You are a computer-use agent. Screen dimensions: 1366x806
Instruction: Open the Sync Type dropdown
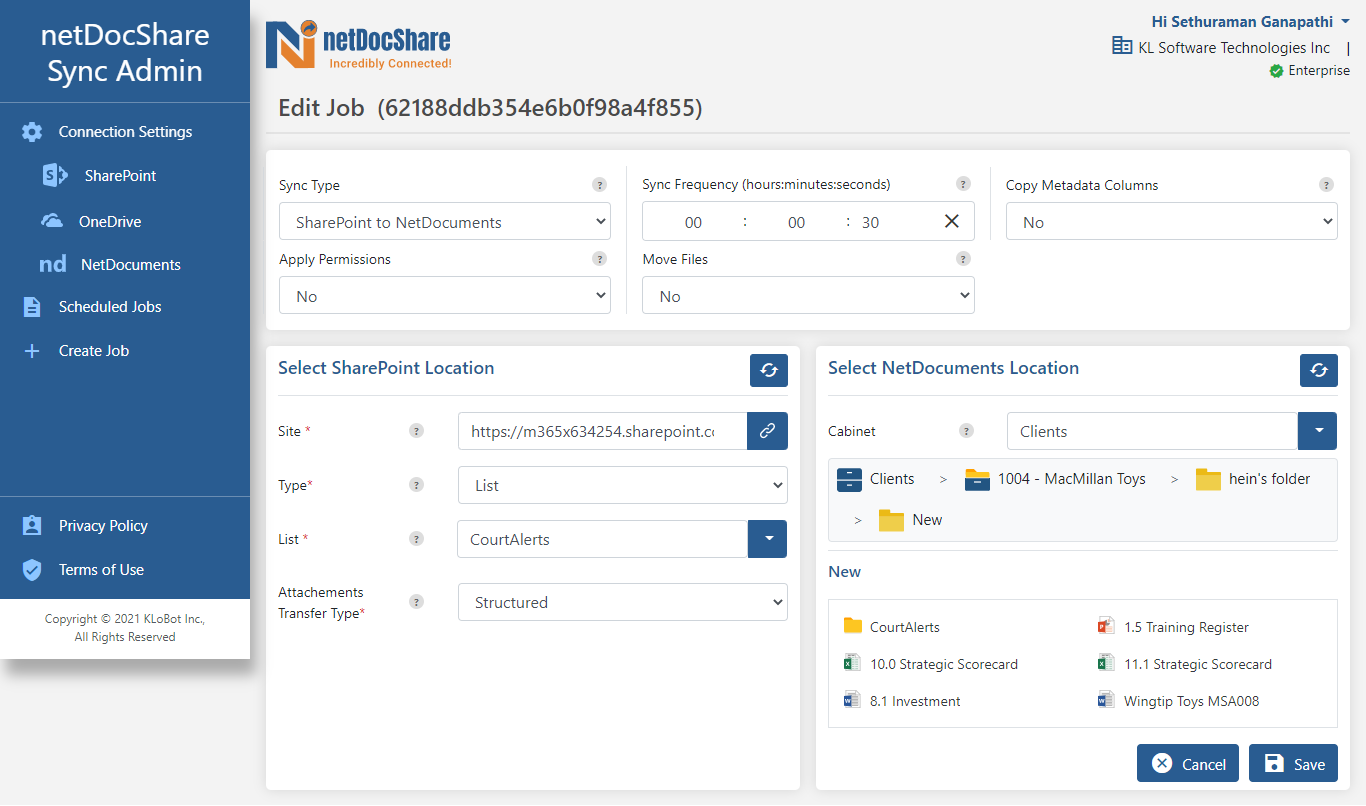(x=445, y=222)
